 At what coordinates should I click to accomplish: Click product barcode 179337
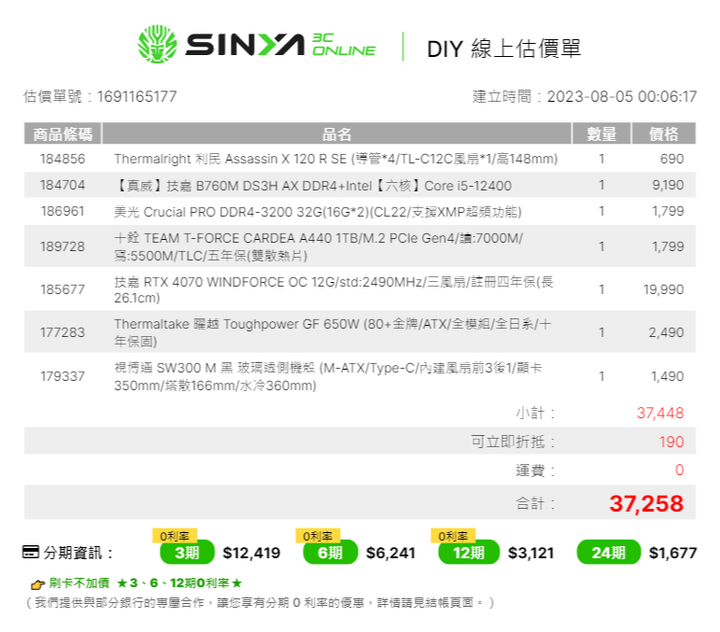(x=62, y=376)
